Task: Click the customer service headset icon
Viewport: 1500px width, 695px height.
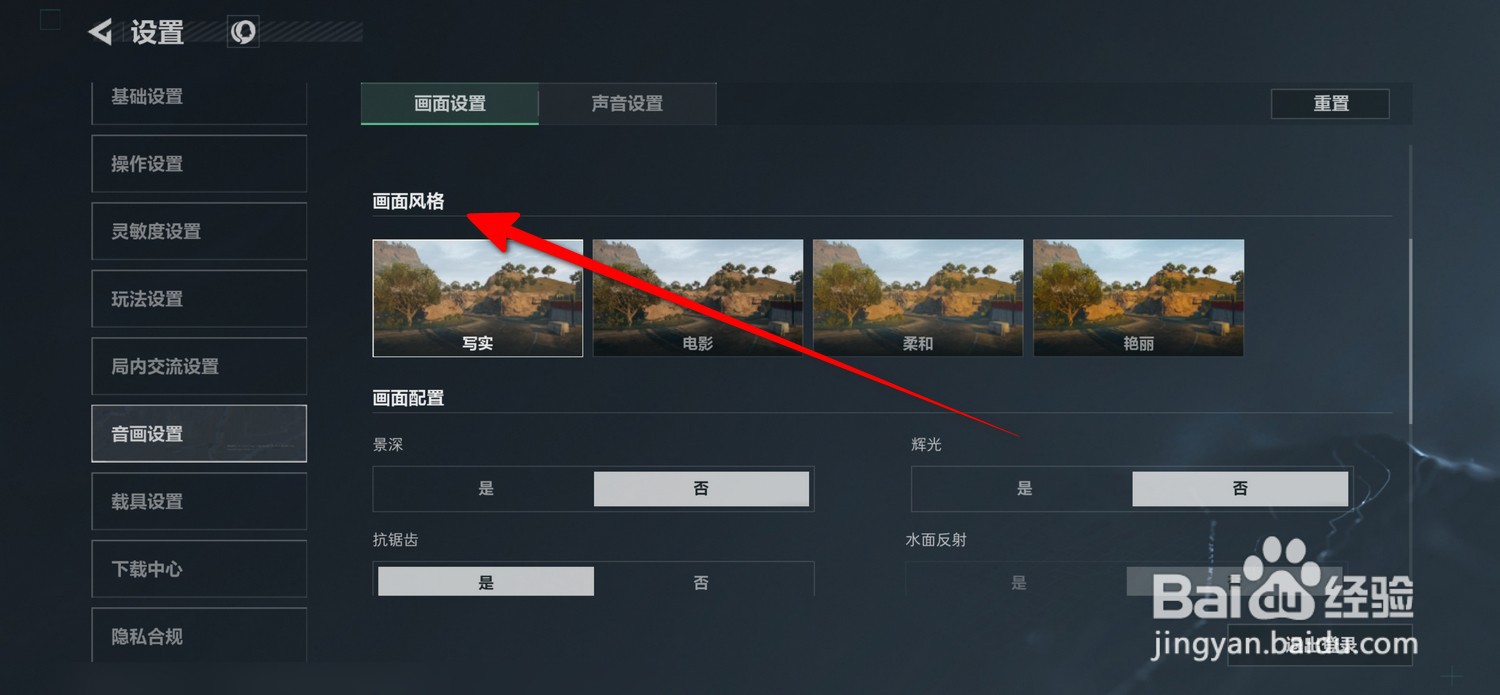Action: pos(243,32)
